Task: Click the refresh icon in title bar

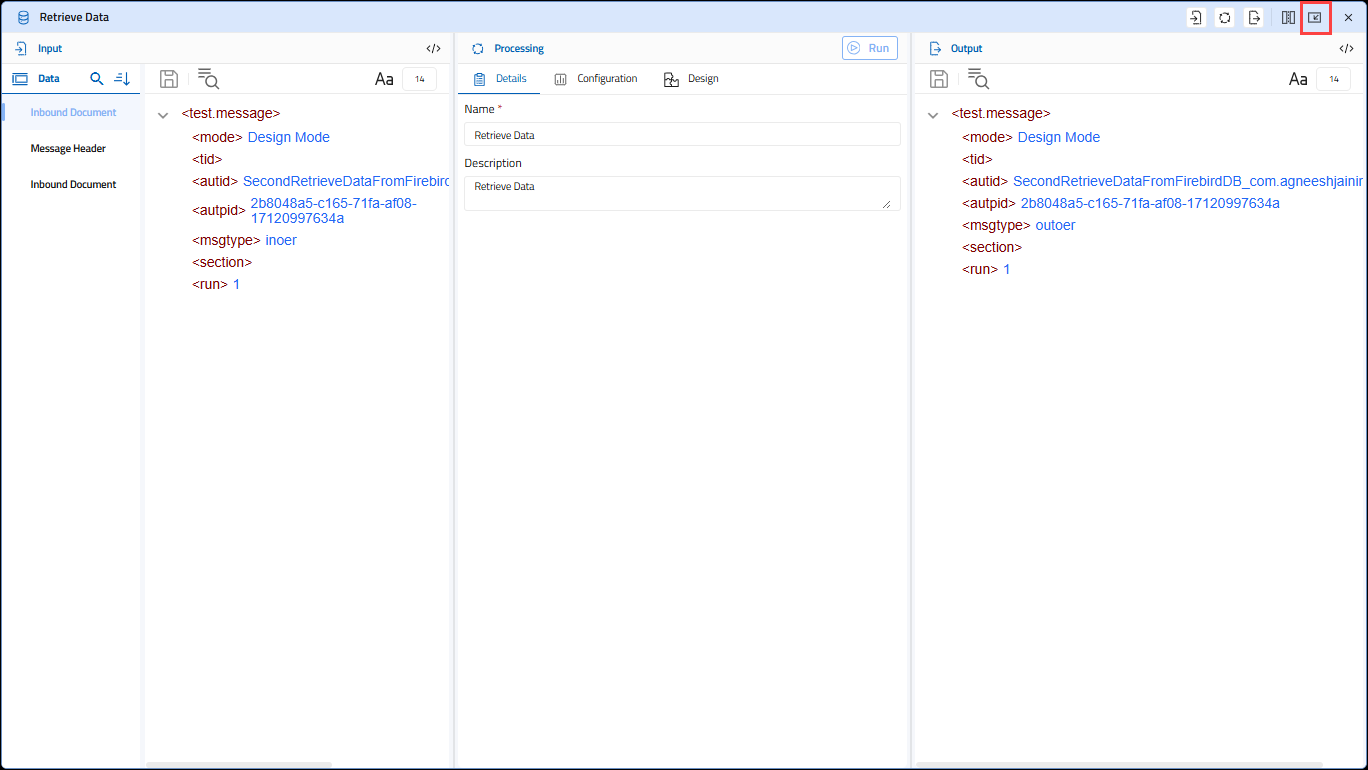Action: click(1224, 17)
